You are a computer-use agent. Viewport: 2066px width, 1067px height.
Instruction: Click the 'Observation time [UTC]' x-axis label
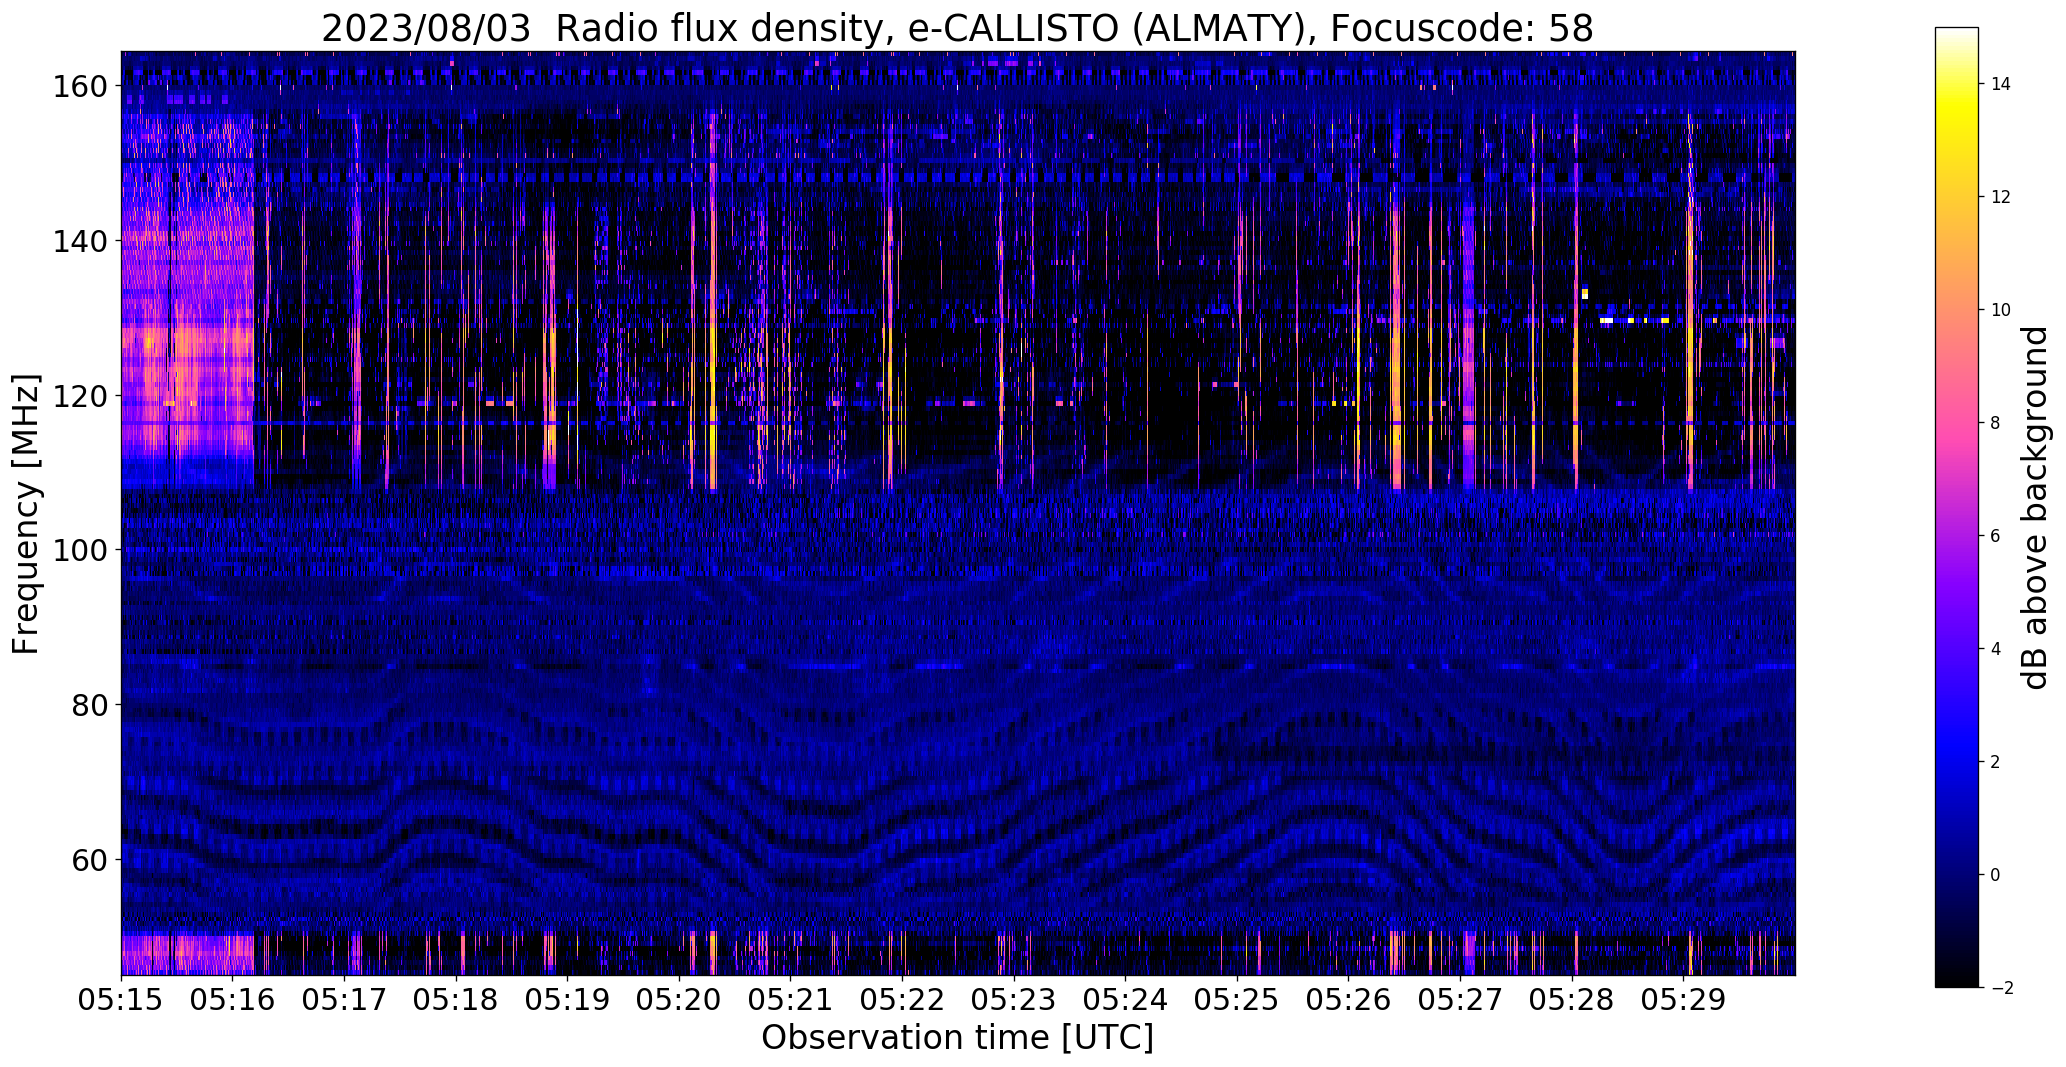pyautogui.click(x=957, y=1037)
